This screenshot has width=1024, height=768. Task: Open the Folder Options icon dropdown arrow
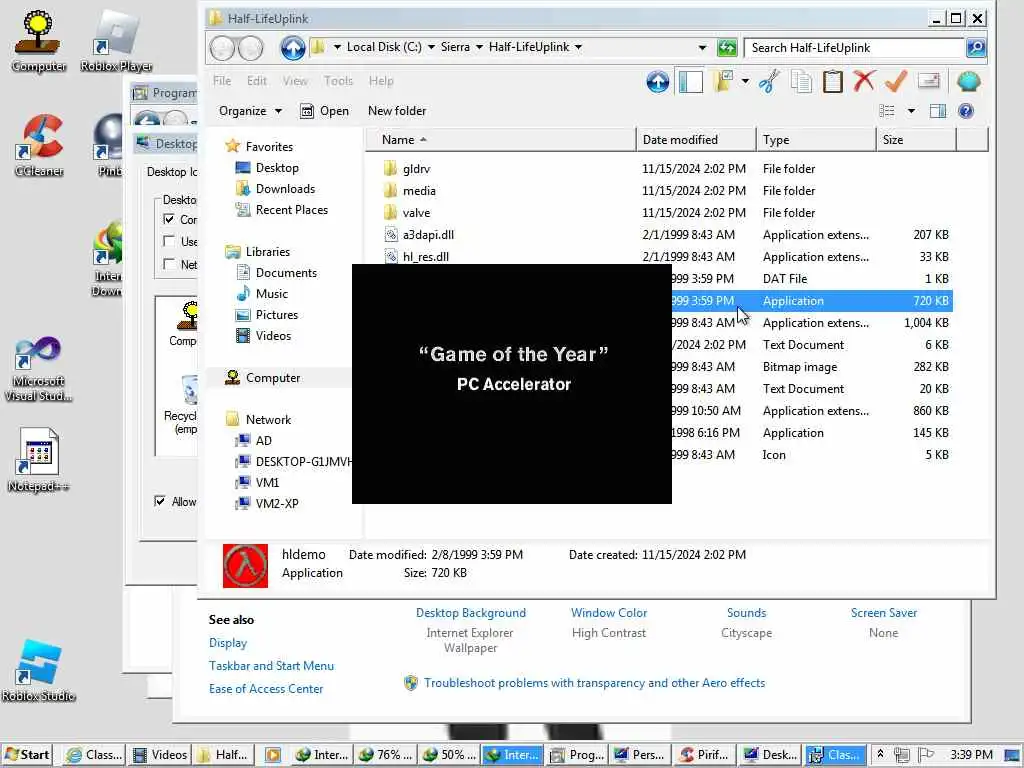pyautogui.click(x=745, y=82)
